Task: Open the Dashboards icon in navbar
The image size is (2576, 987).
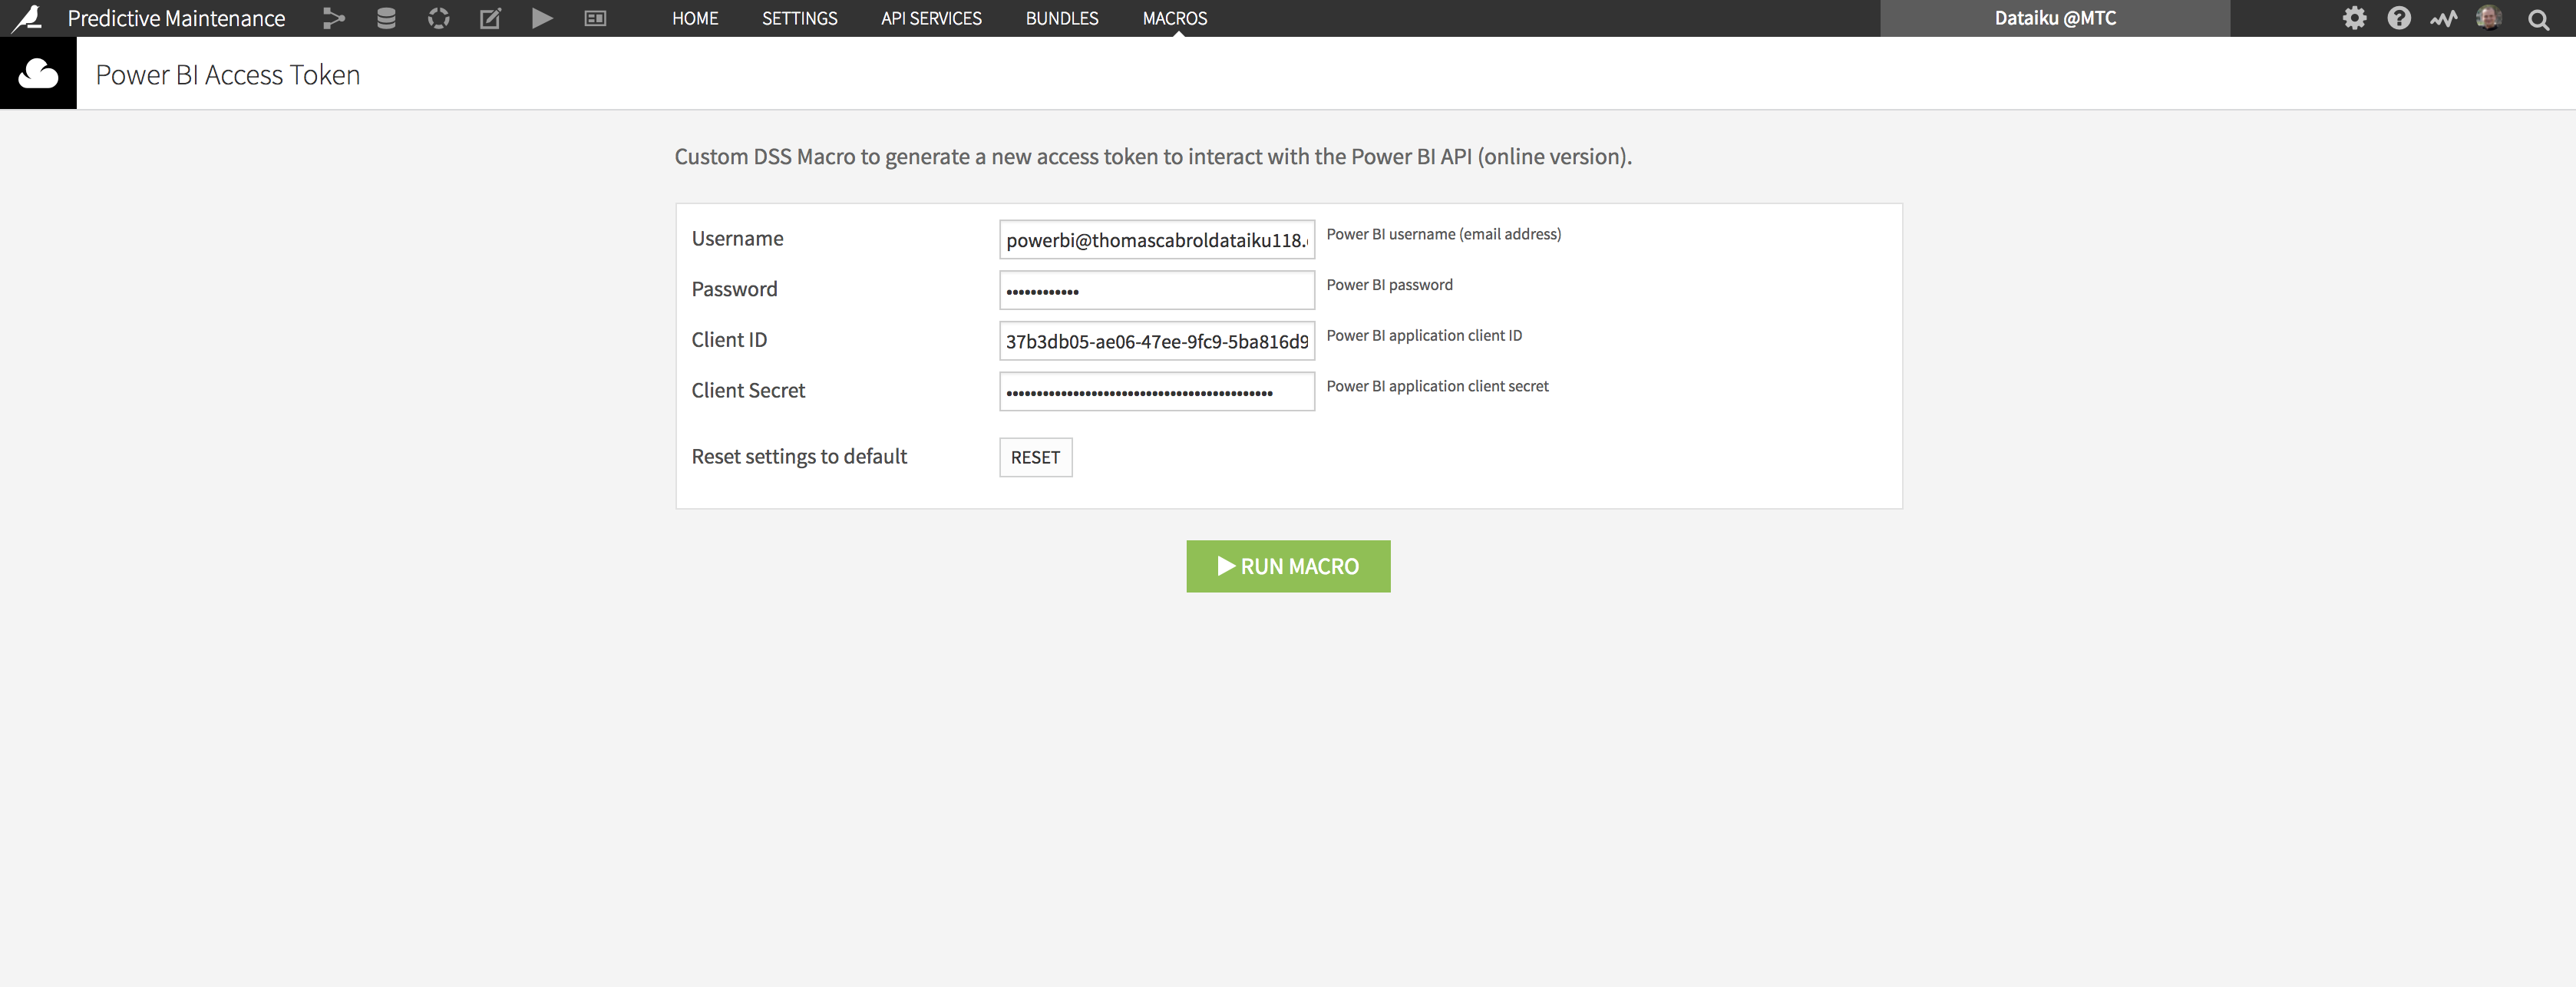Action: point(595,18)
